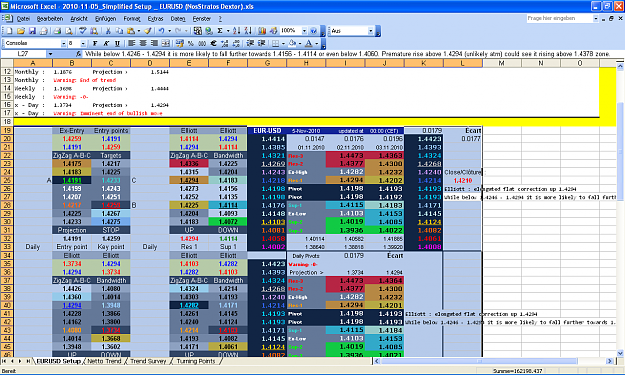Run the Spelling check icon
The image size is (625, 375).
(x=83, y=31)
